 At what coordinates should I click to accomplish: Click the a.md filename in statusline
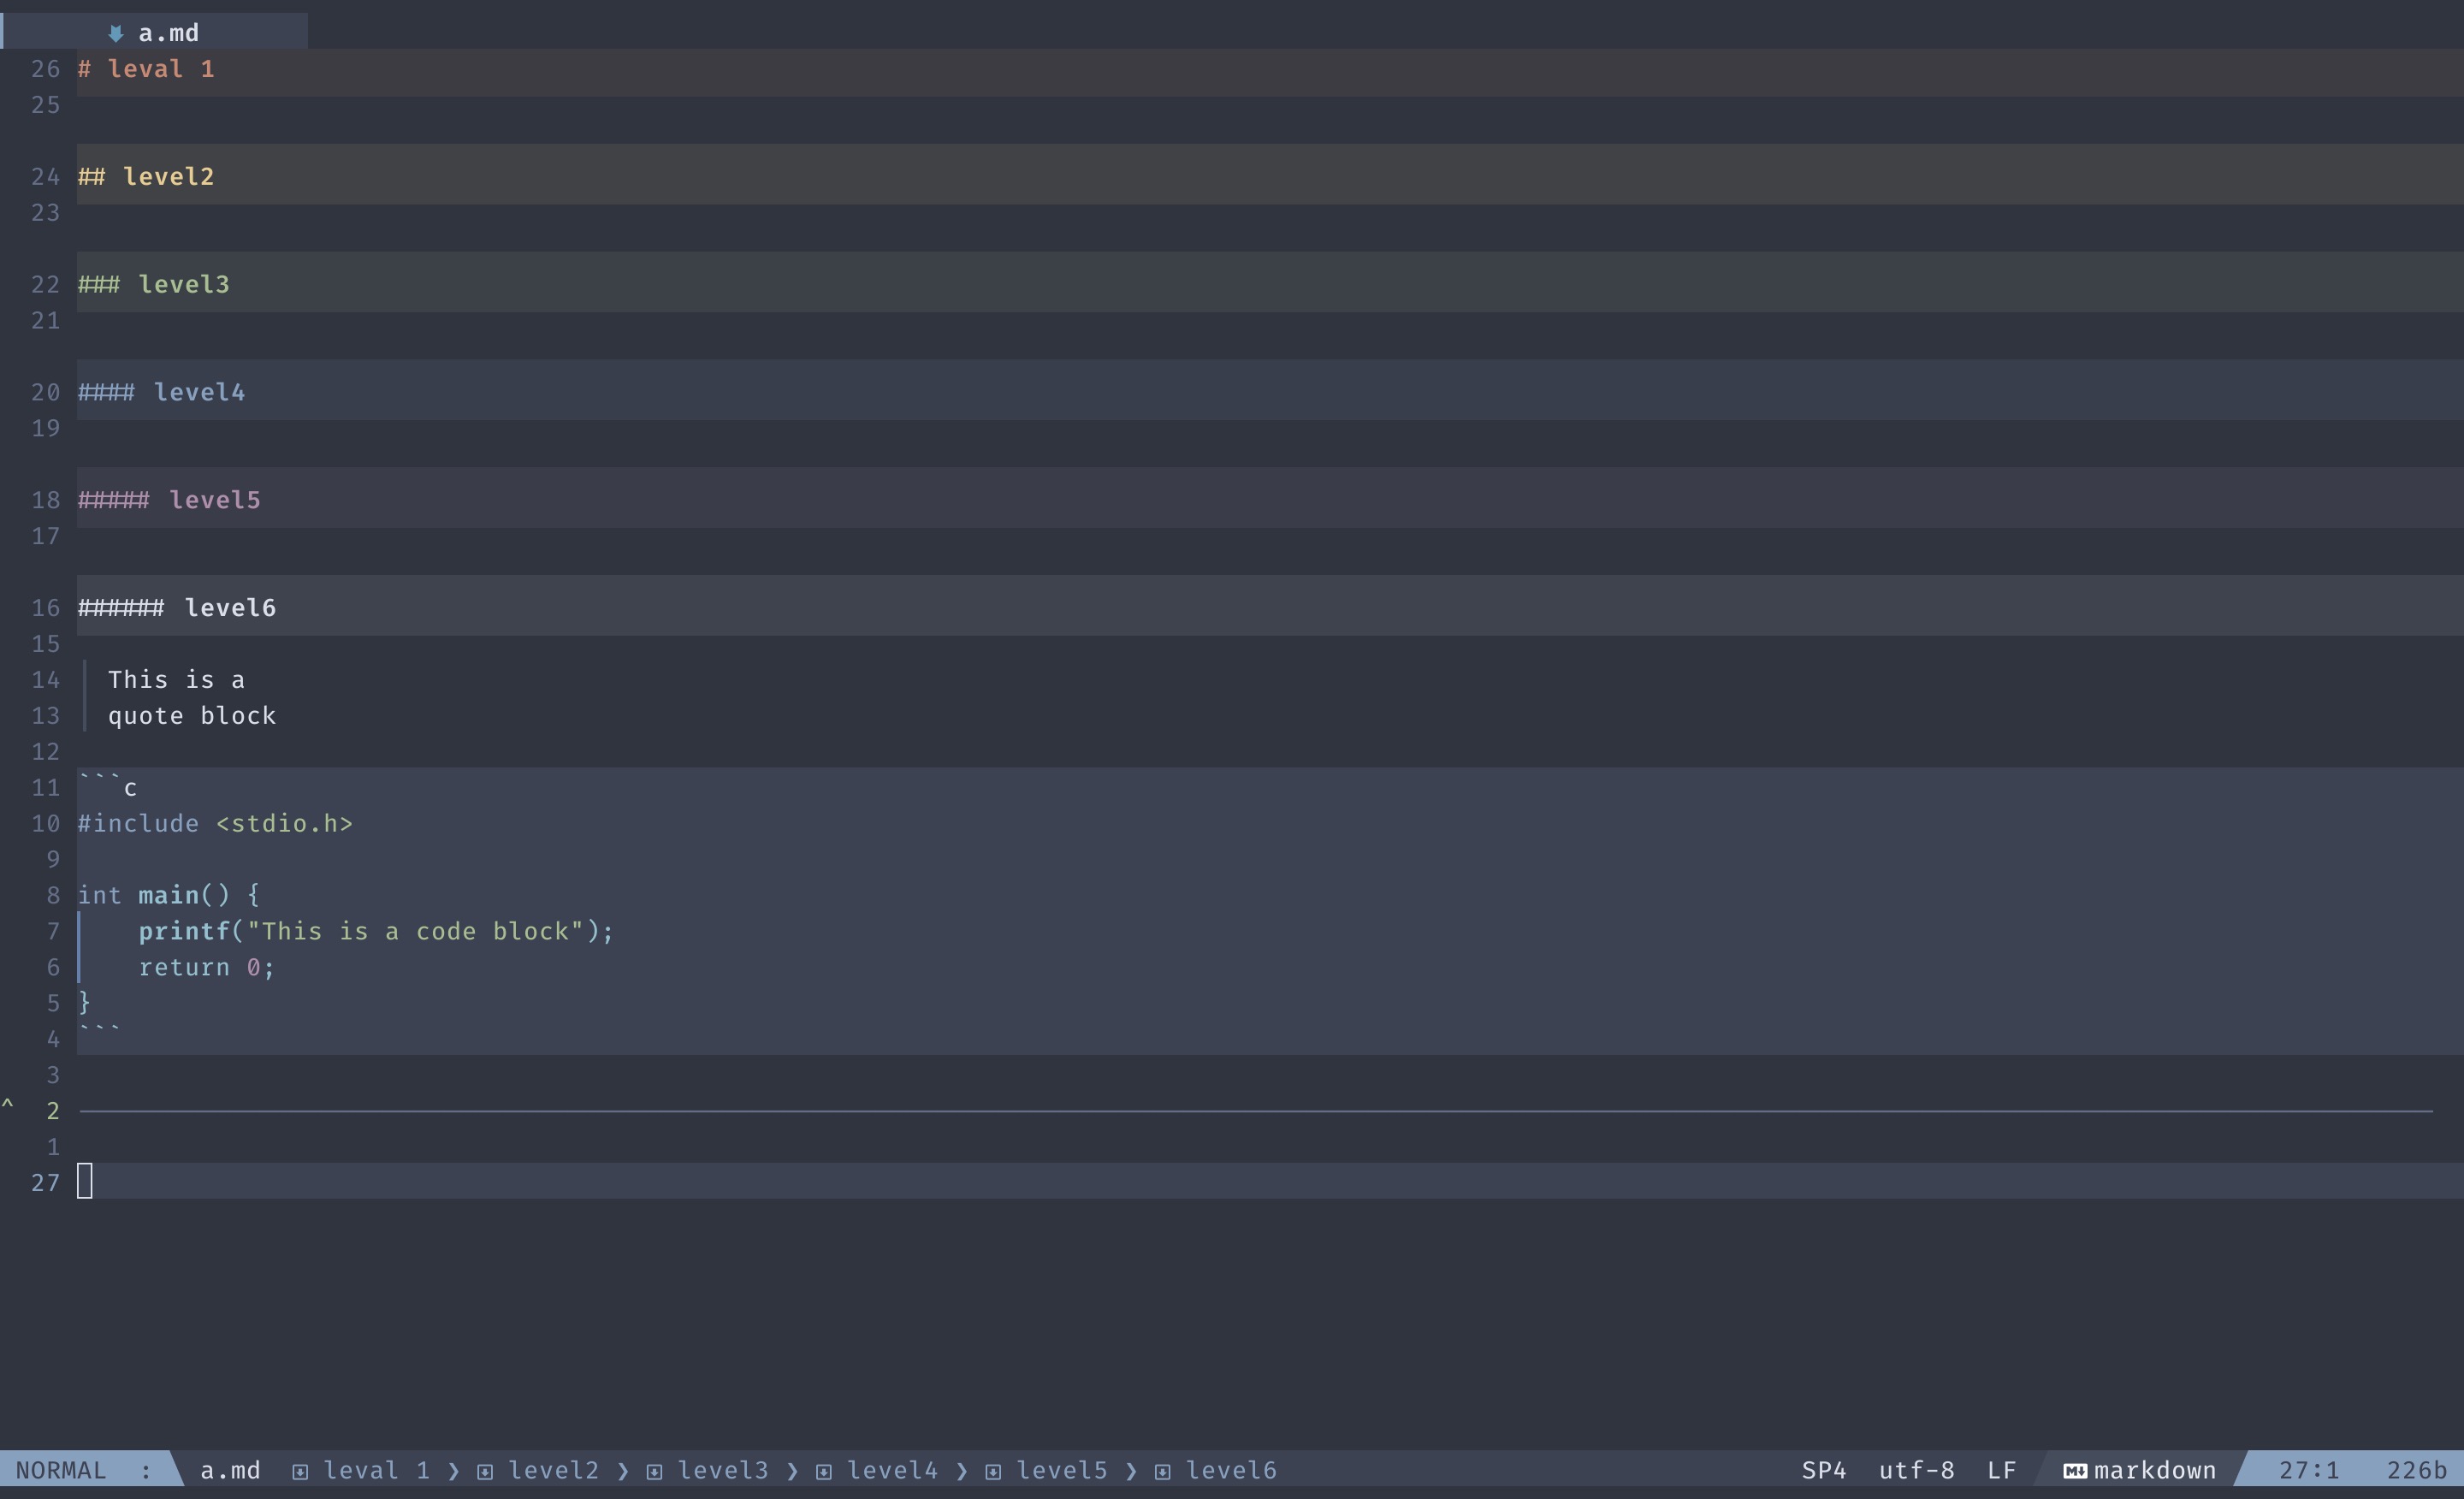(x=230, y=1470)
